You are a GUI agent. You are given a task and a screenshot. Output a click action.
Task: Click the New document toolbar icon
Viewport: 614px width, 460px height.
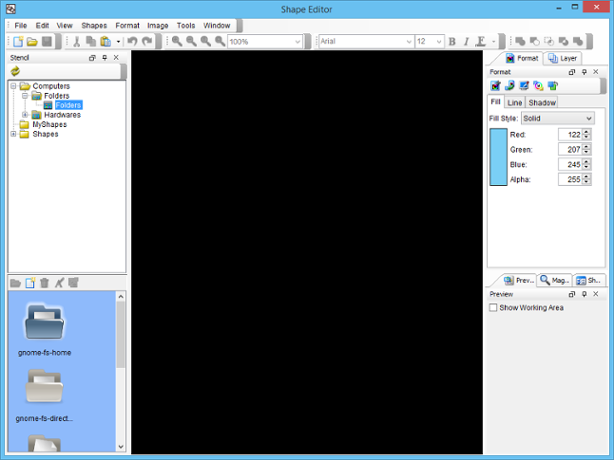(x=18, y=41)
